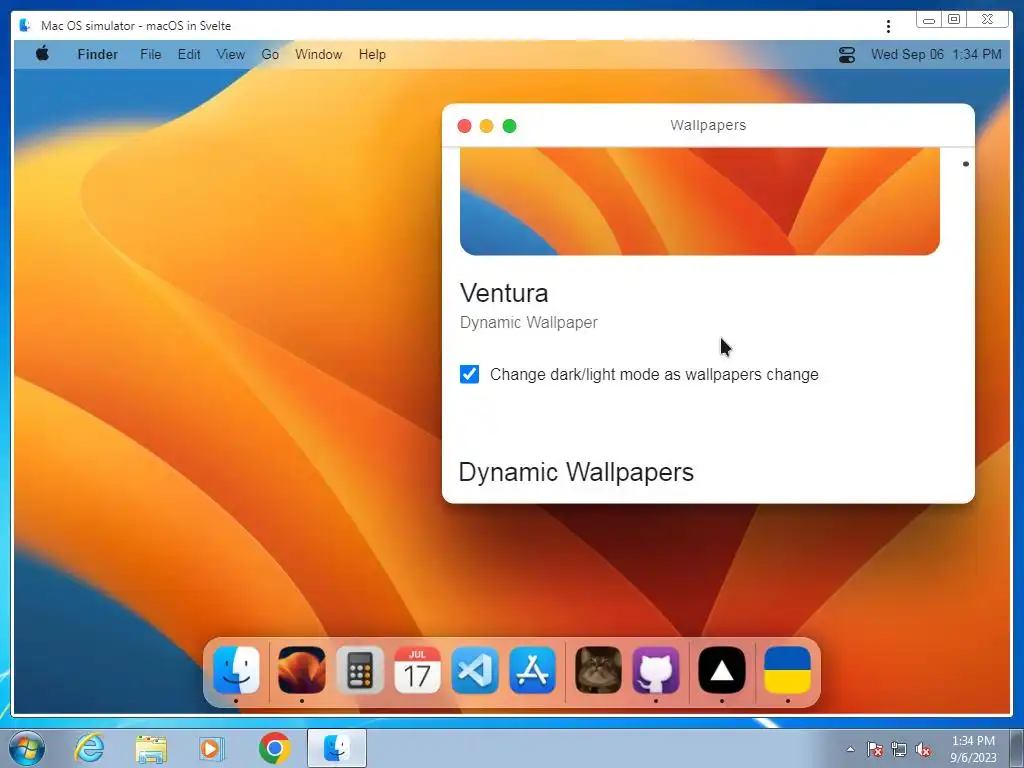This screenshot has width=1024, height=768.
Task: Click the Windows Start orb
Action: coord(27,748)
